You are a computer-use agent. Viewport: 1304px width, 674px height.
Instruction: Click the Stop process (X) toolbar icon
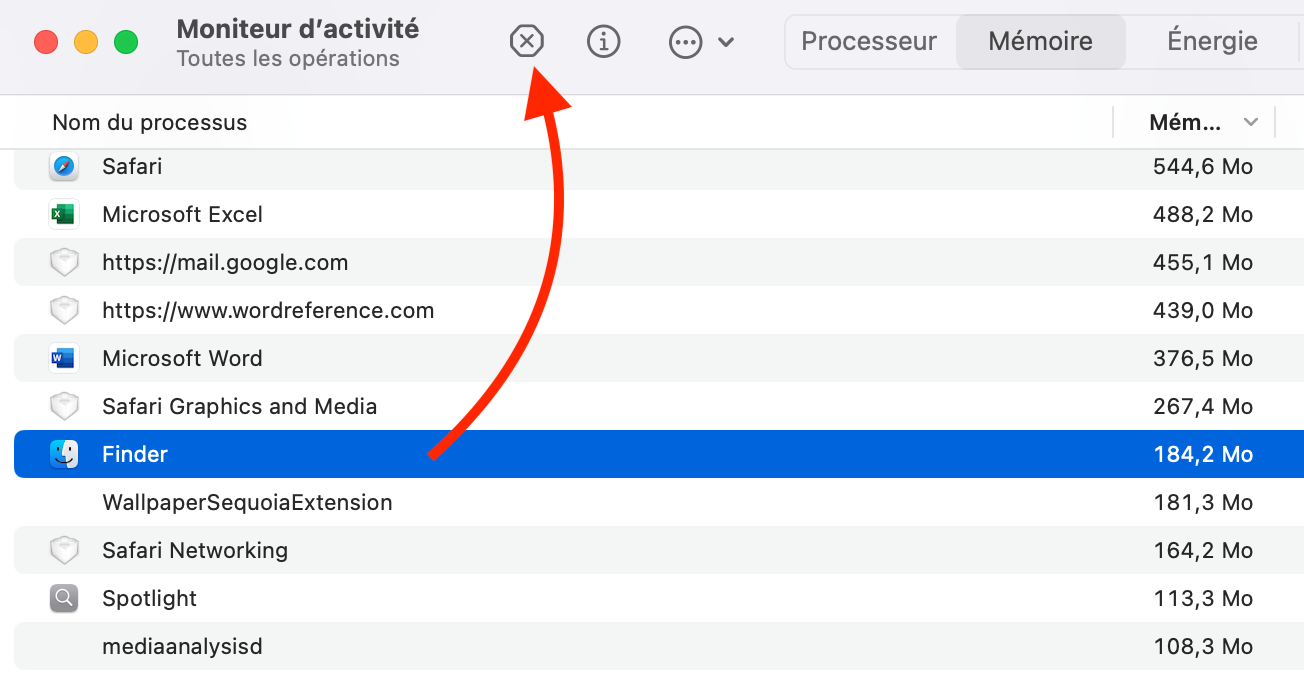(x=527, y=42)
